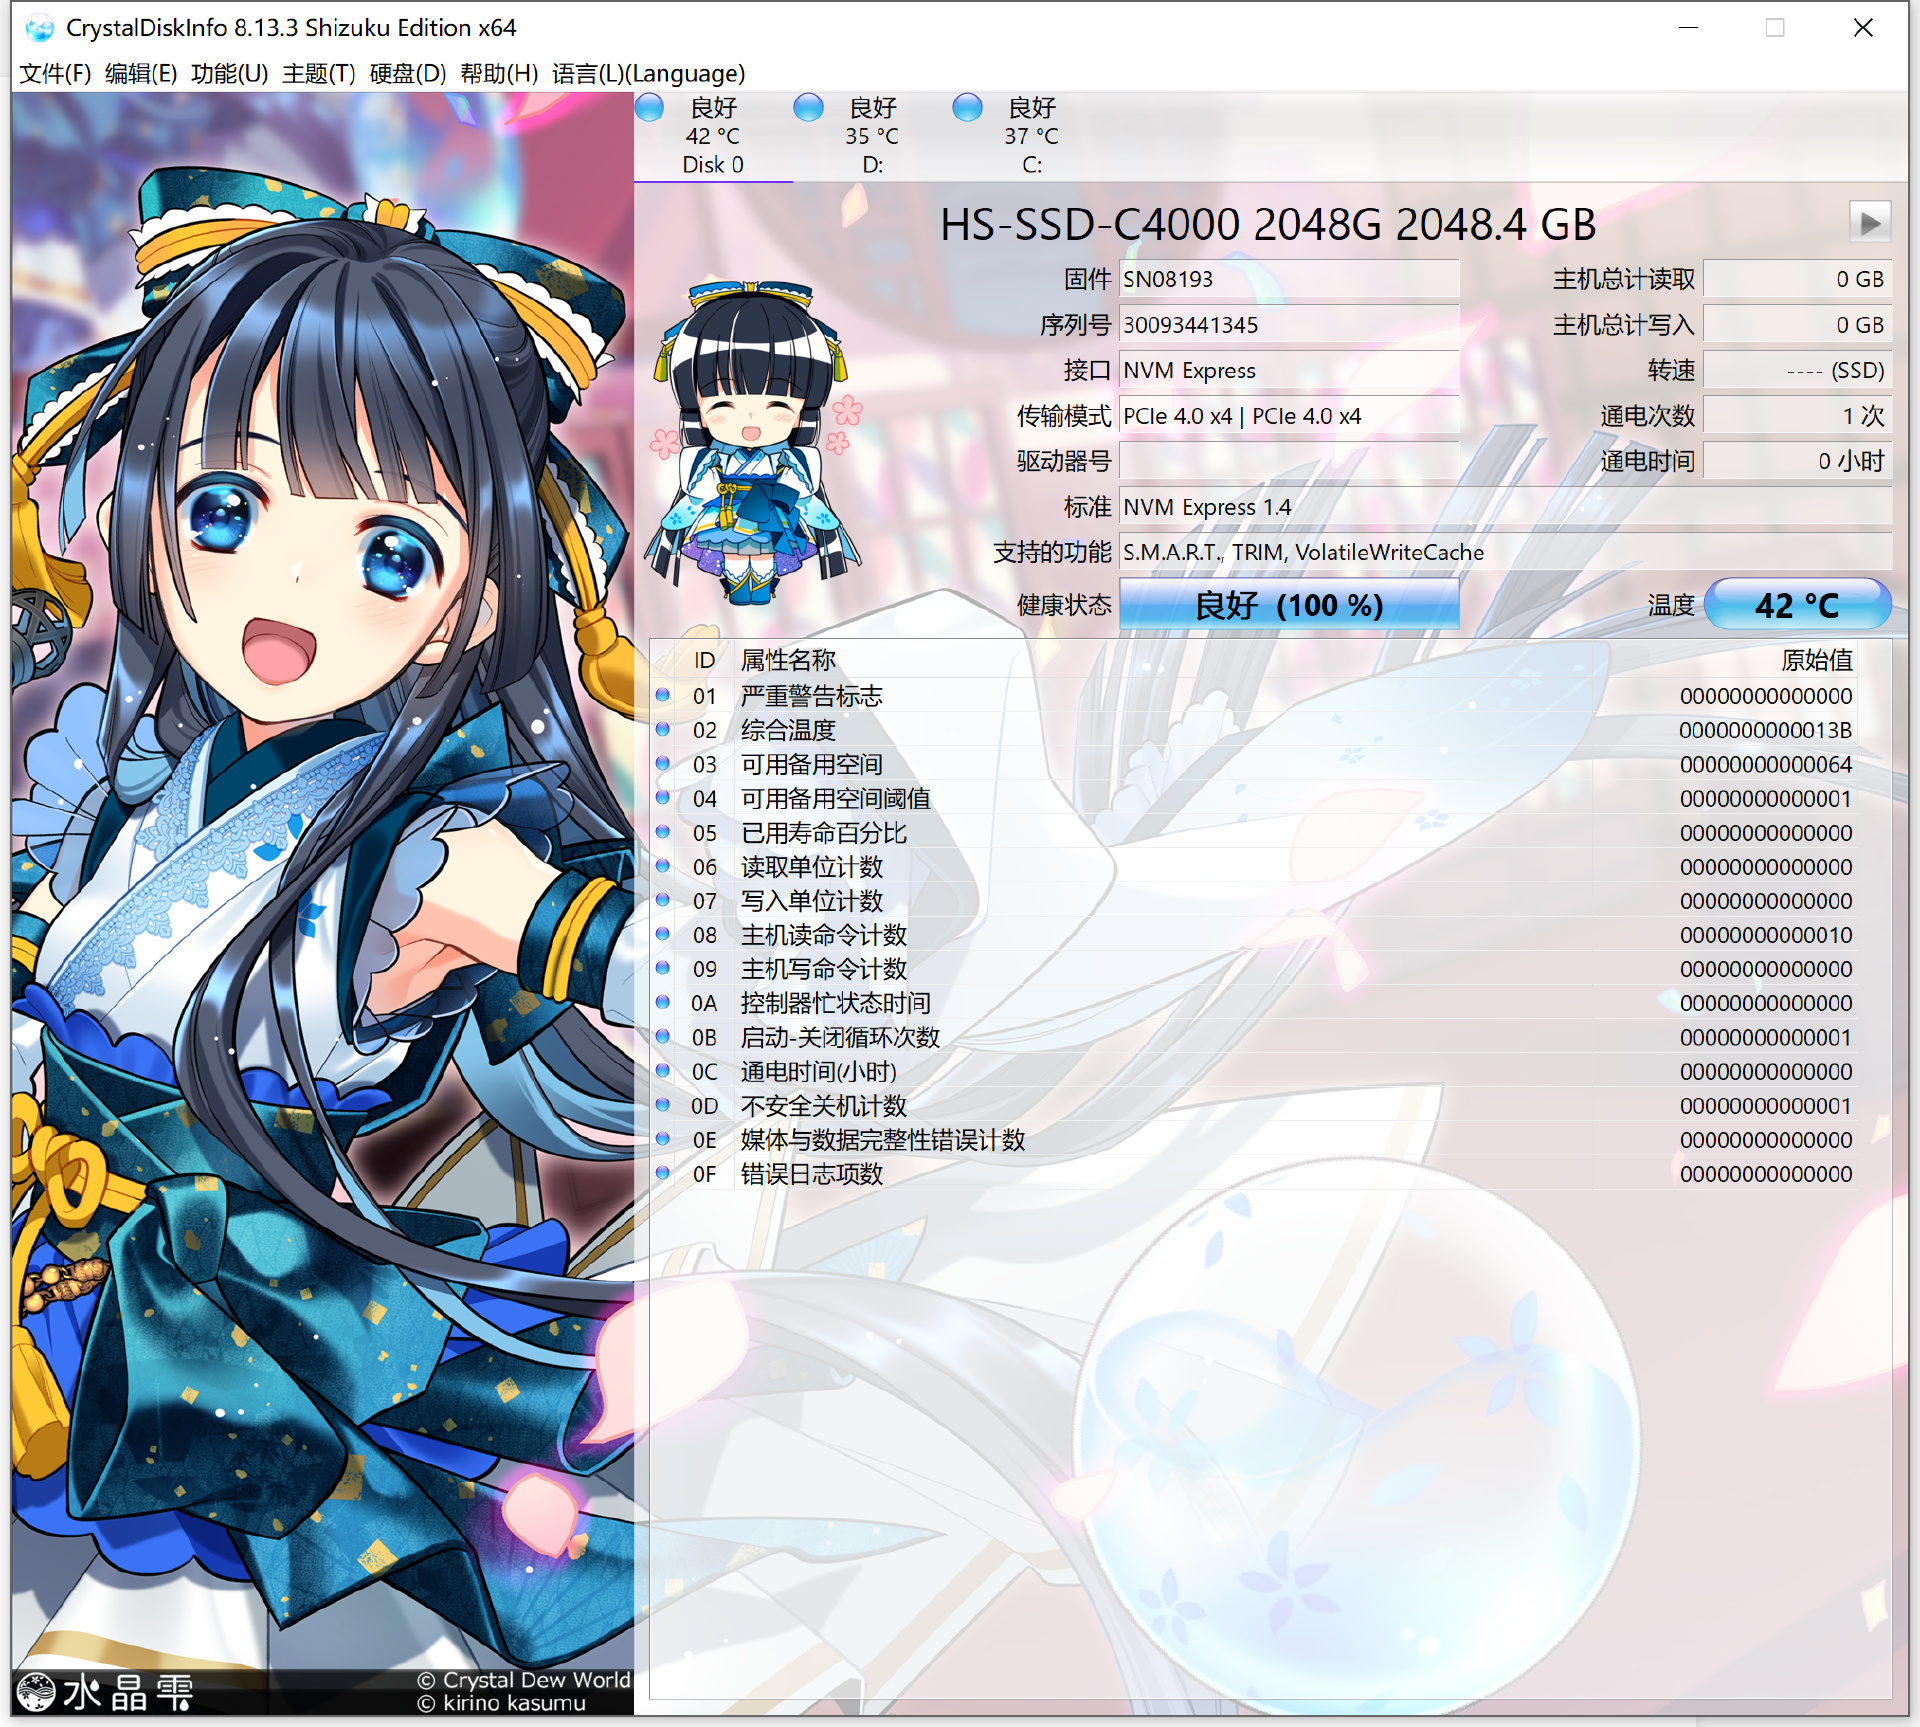Screen dimensions: 1920x1727
Task: Click the 固件 firmware SN08193 field
Action: 1288,279
